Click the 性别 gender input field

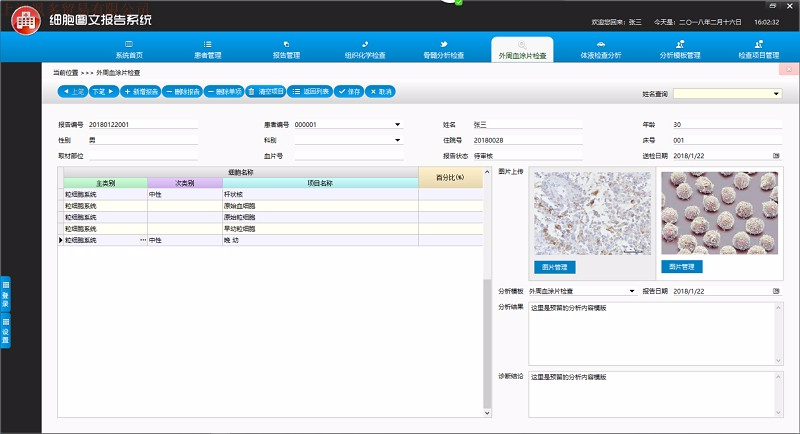[x=143, y=140]
